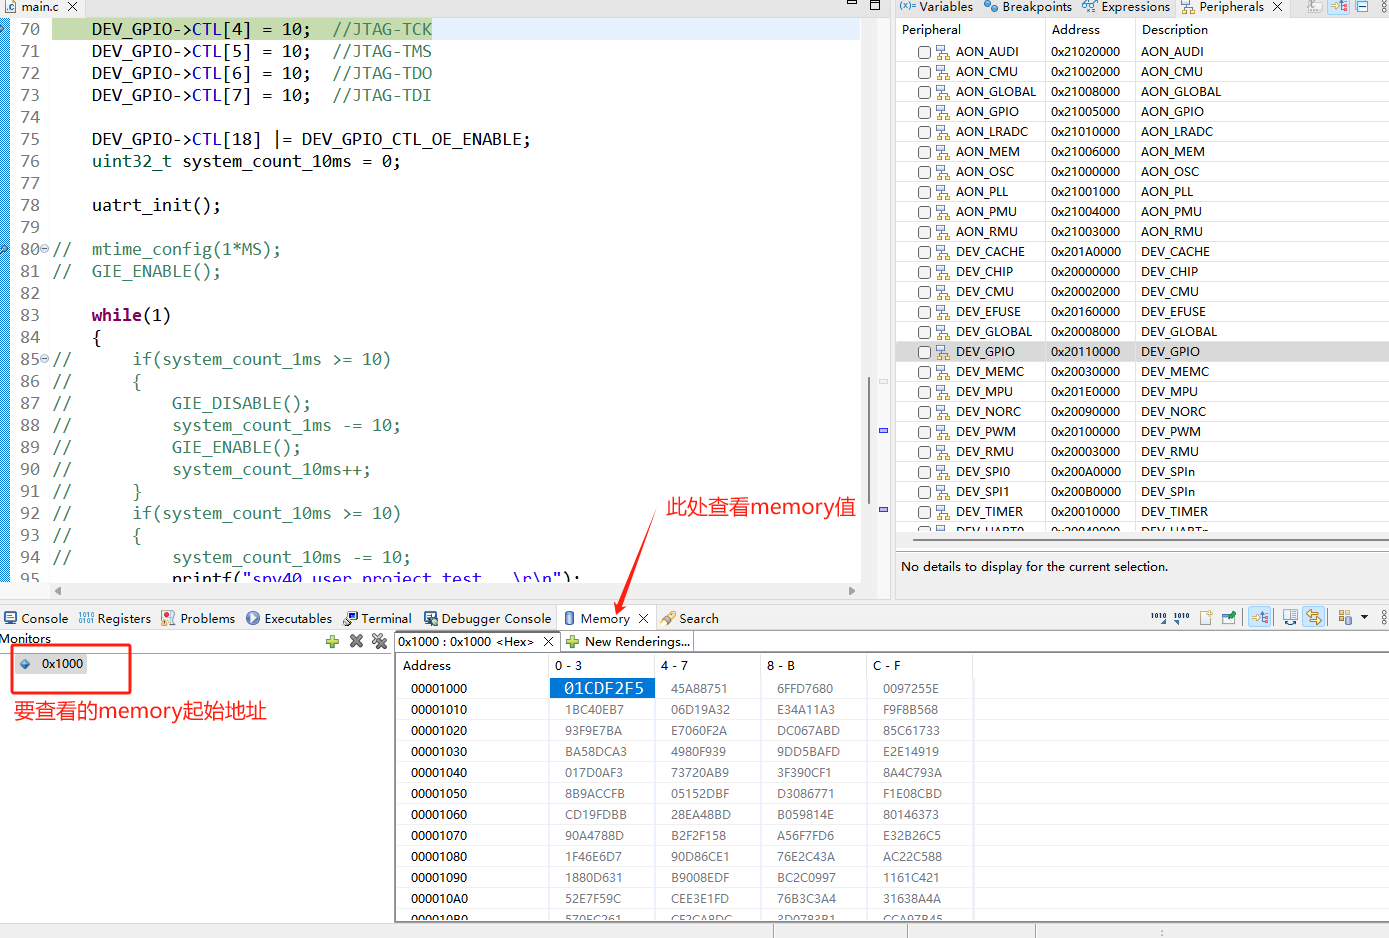The width and height of the screenshot is (1389, 938).
Task: Check the DEV_GPIO peripheral box
Action: (924, 352)
